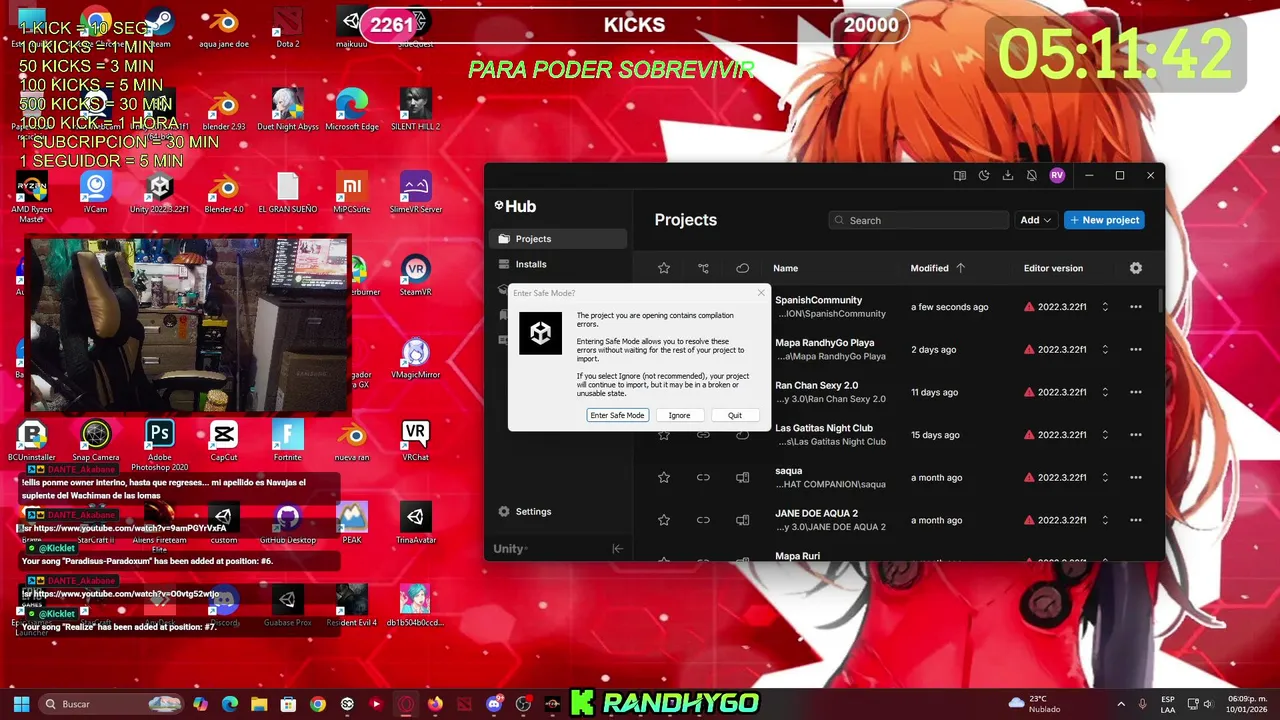The image size is (1280, 720).
Task: Sort projects by Name column
Action: point(786,268)
